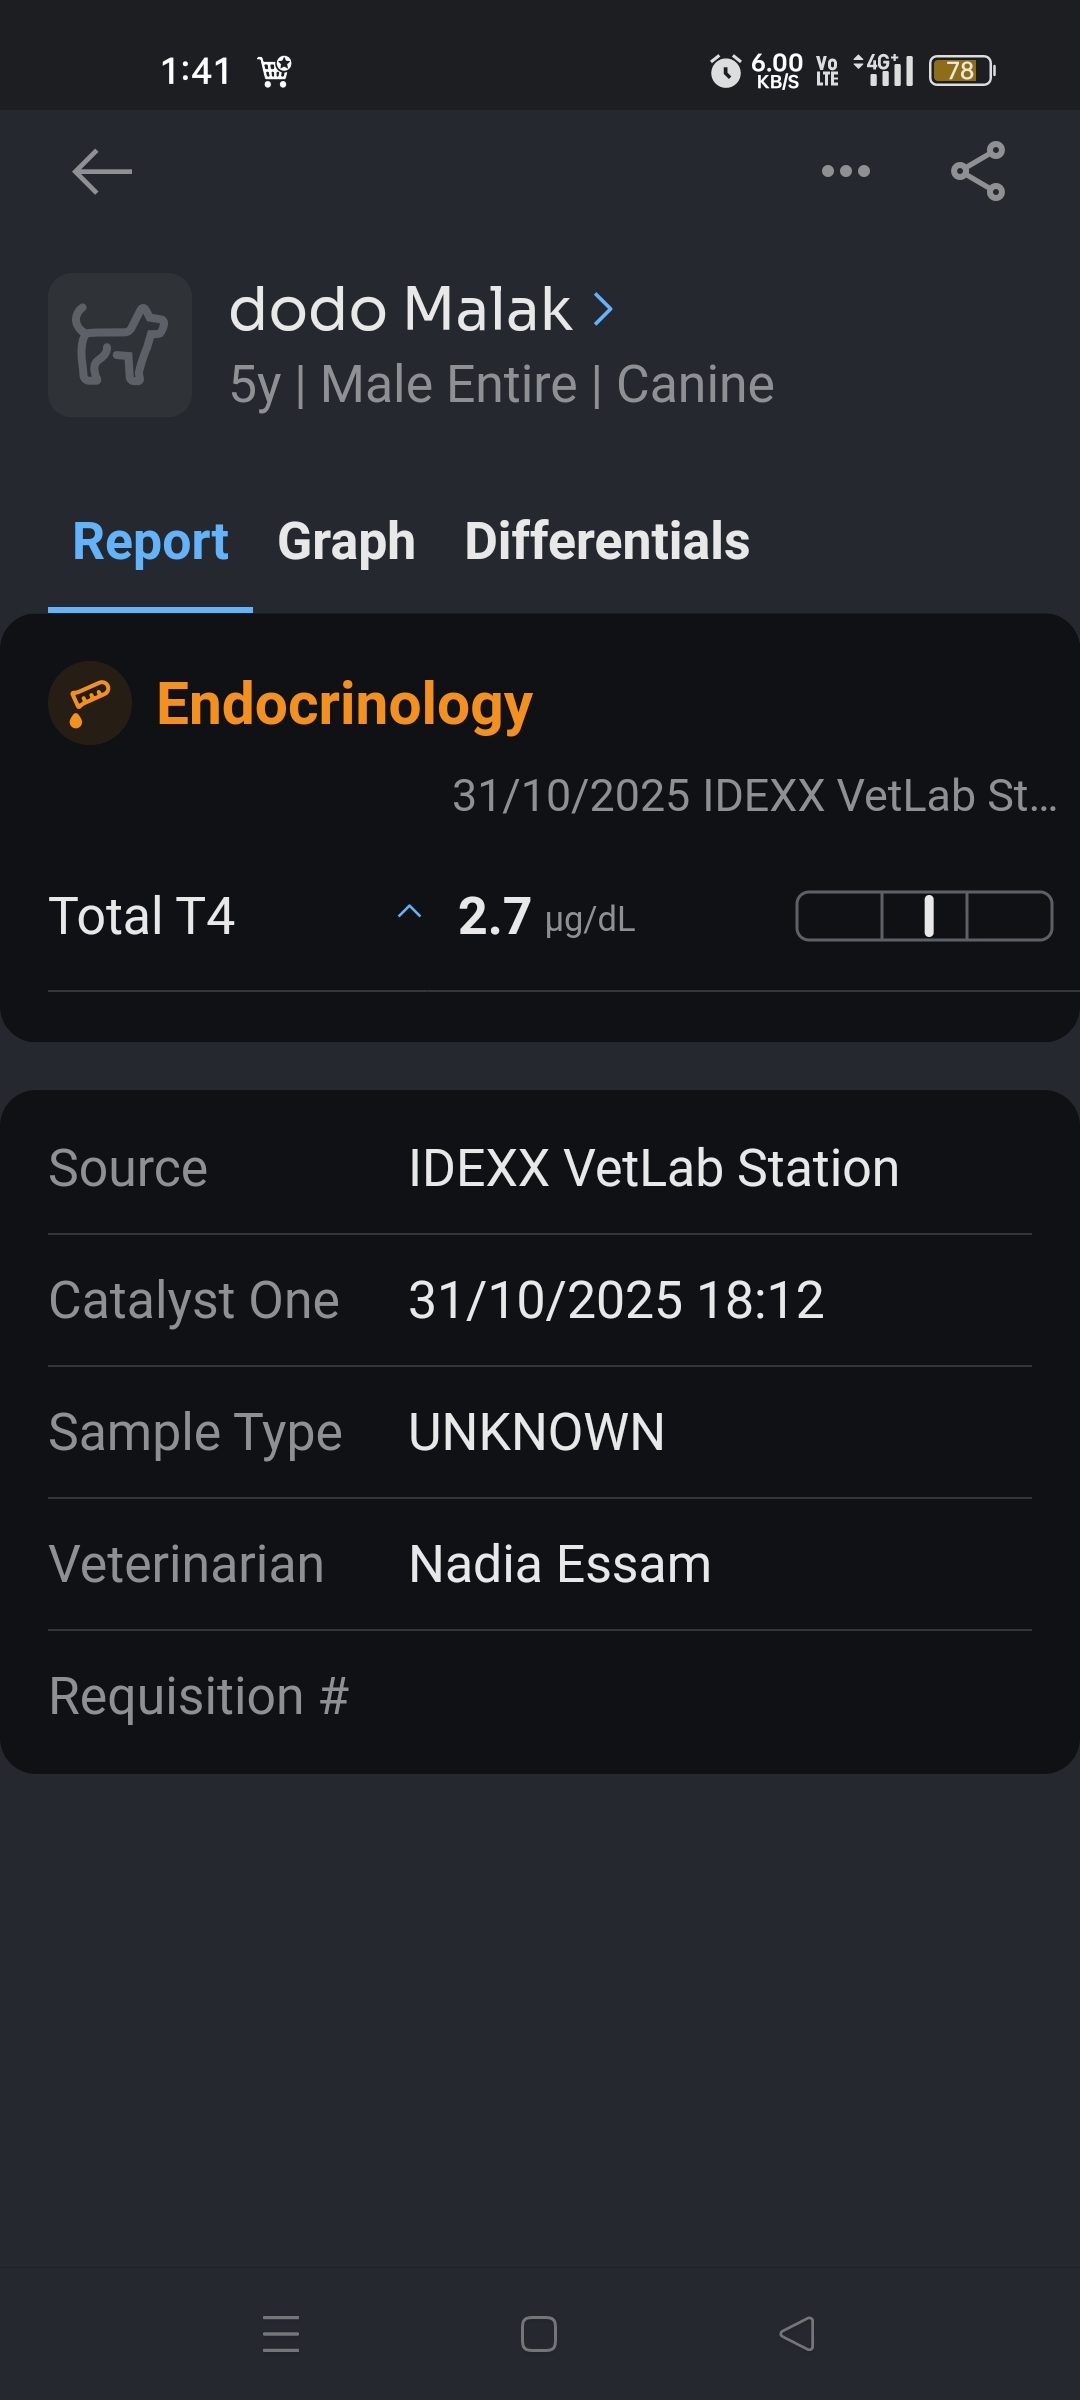Switch to the Graph tab
This screenshot has height=2400, width=1080.
[x=346, y=541]
